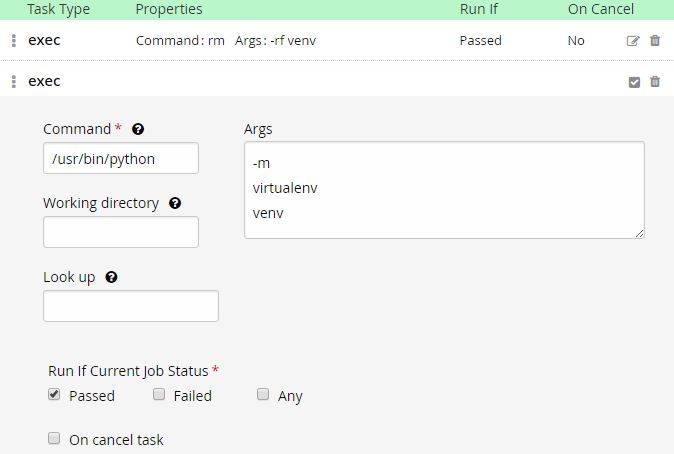Viewport: 674px width, 454px height.
Task: Grab the drag handle of the first exec task
Action: coord(14,40)
